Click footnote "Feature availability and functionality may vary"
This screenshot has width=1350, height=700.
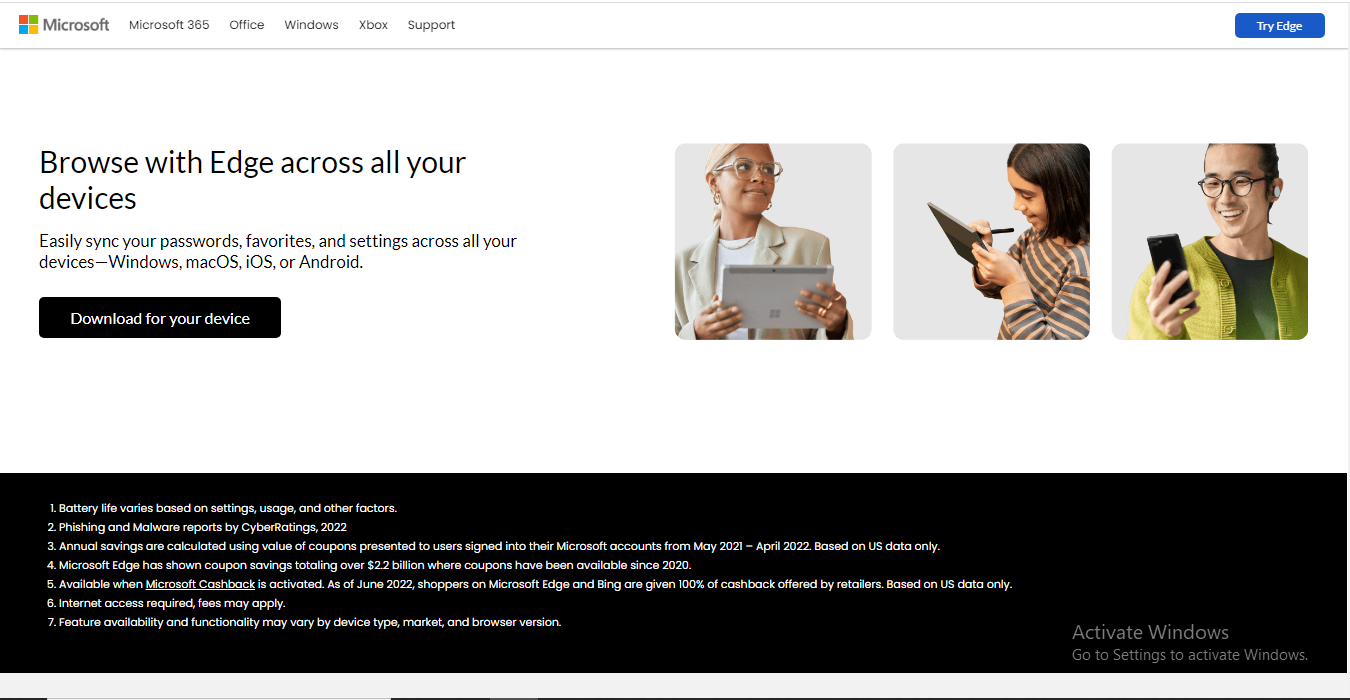[310, 622]
